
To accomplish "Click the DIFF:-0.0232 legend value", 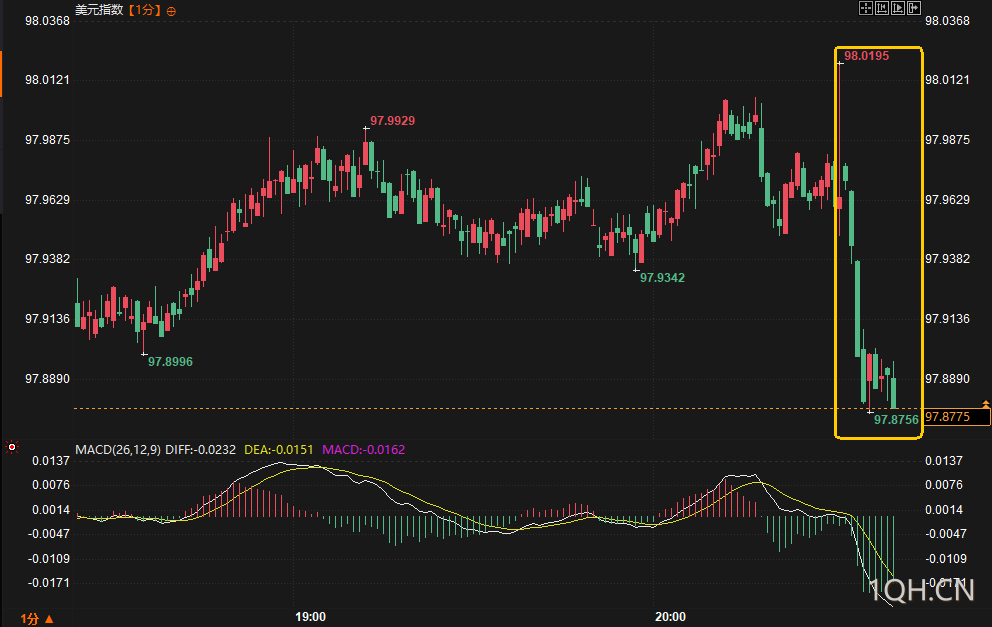I will coord(202,450).
